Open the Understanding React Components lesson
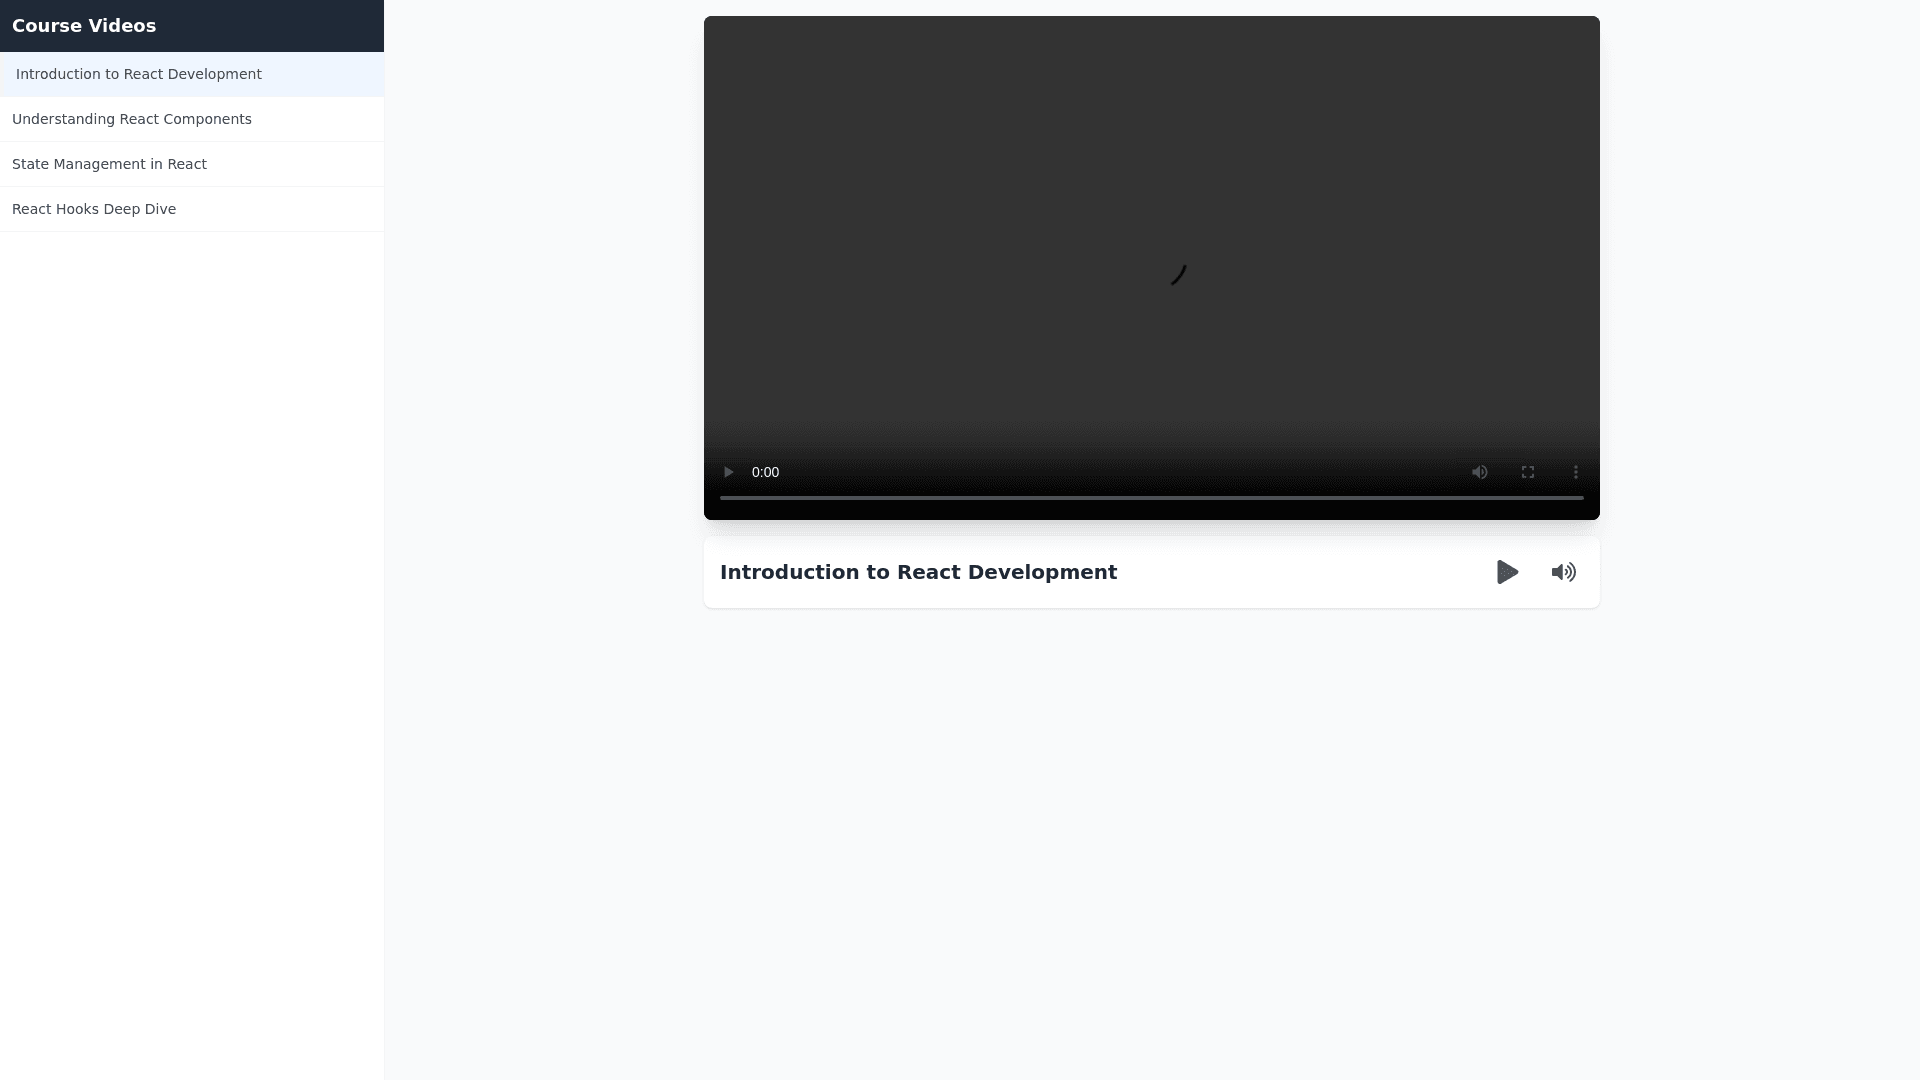The height and width of the screenshot is (1080, 1920). tap(132, 119)
